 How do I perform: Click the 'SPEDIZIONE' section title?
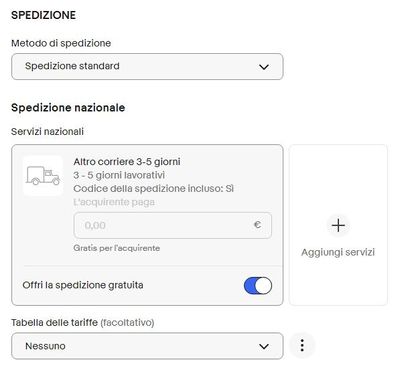tap(44, 15)
